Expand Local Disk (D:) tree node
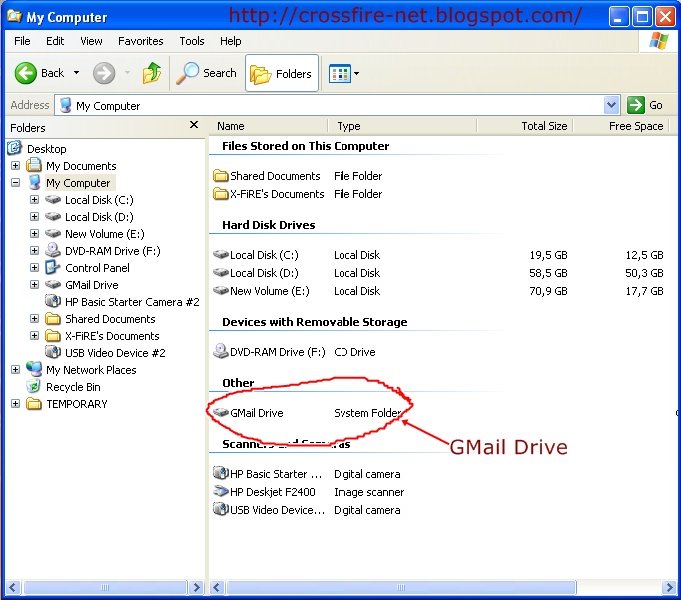 click(34, 216)
